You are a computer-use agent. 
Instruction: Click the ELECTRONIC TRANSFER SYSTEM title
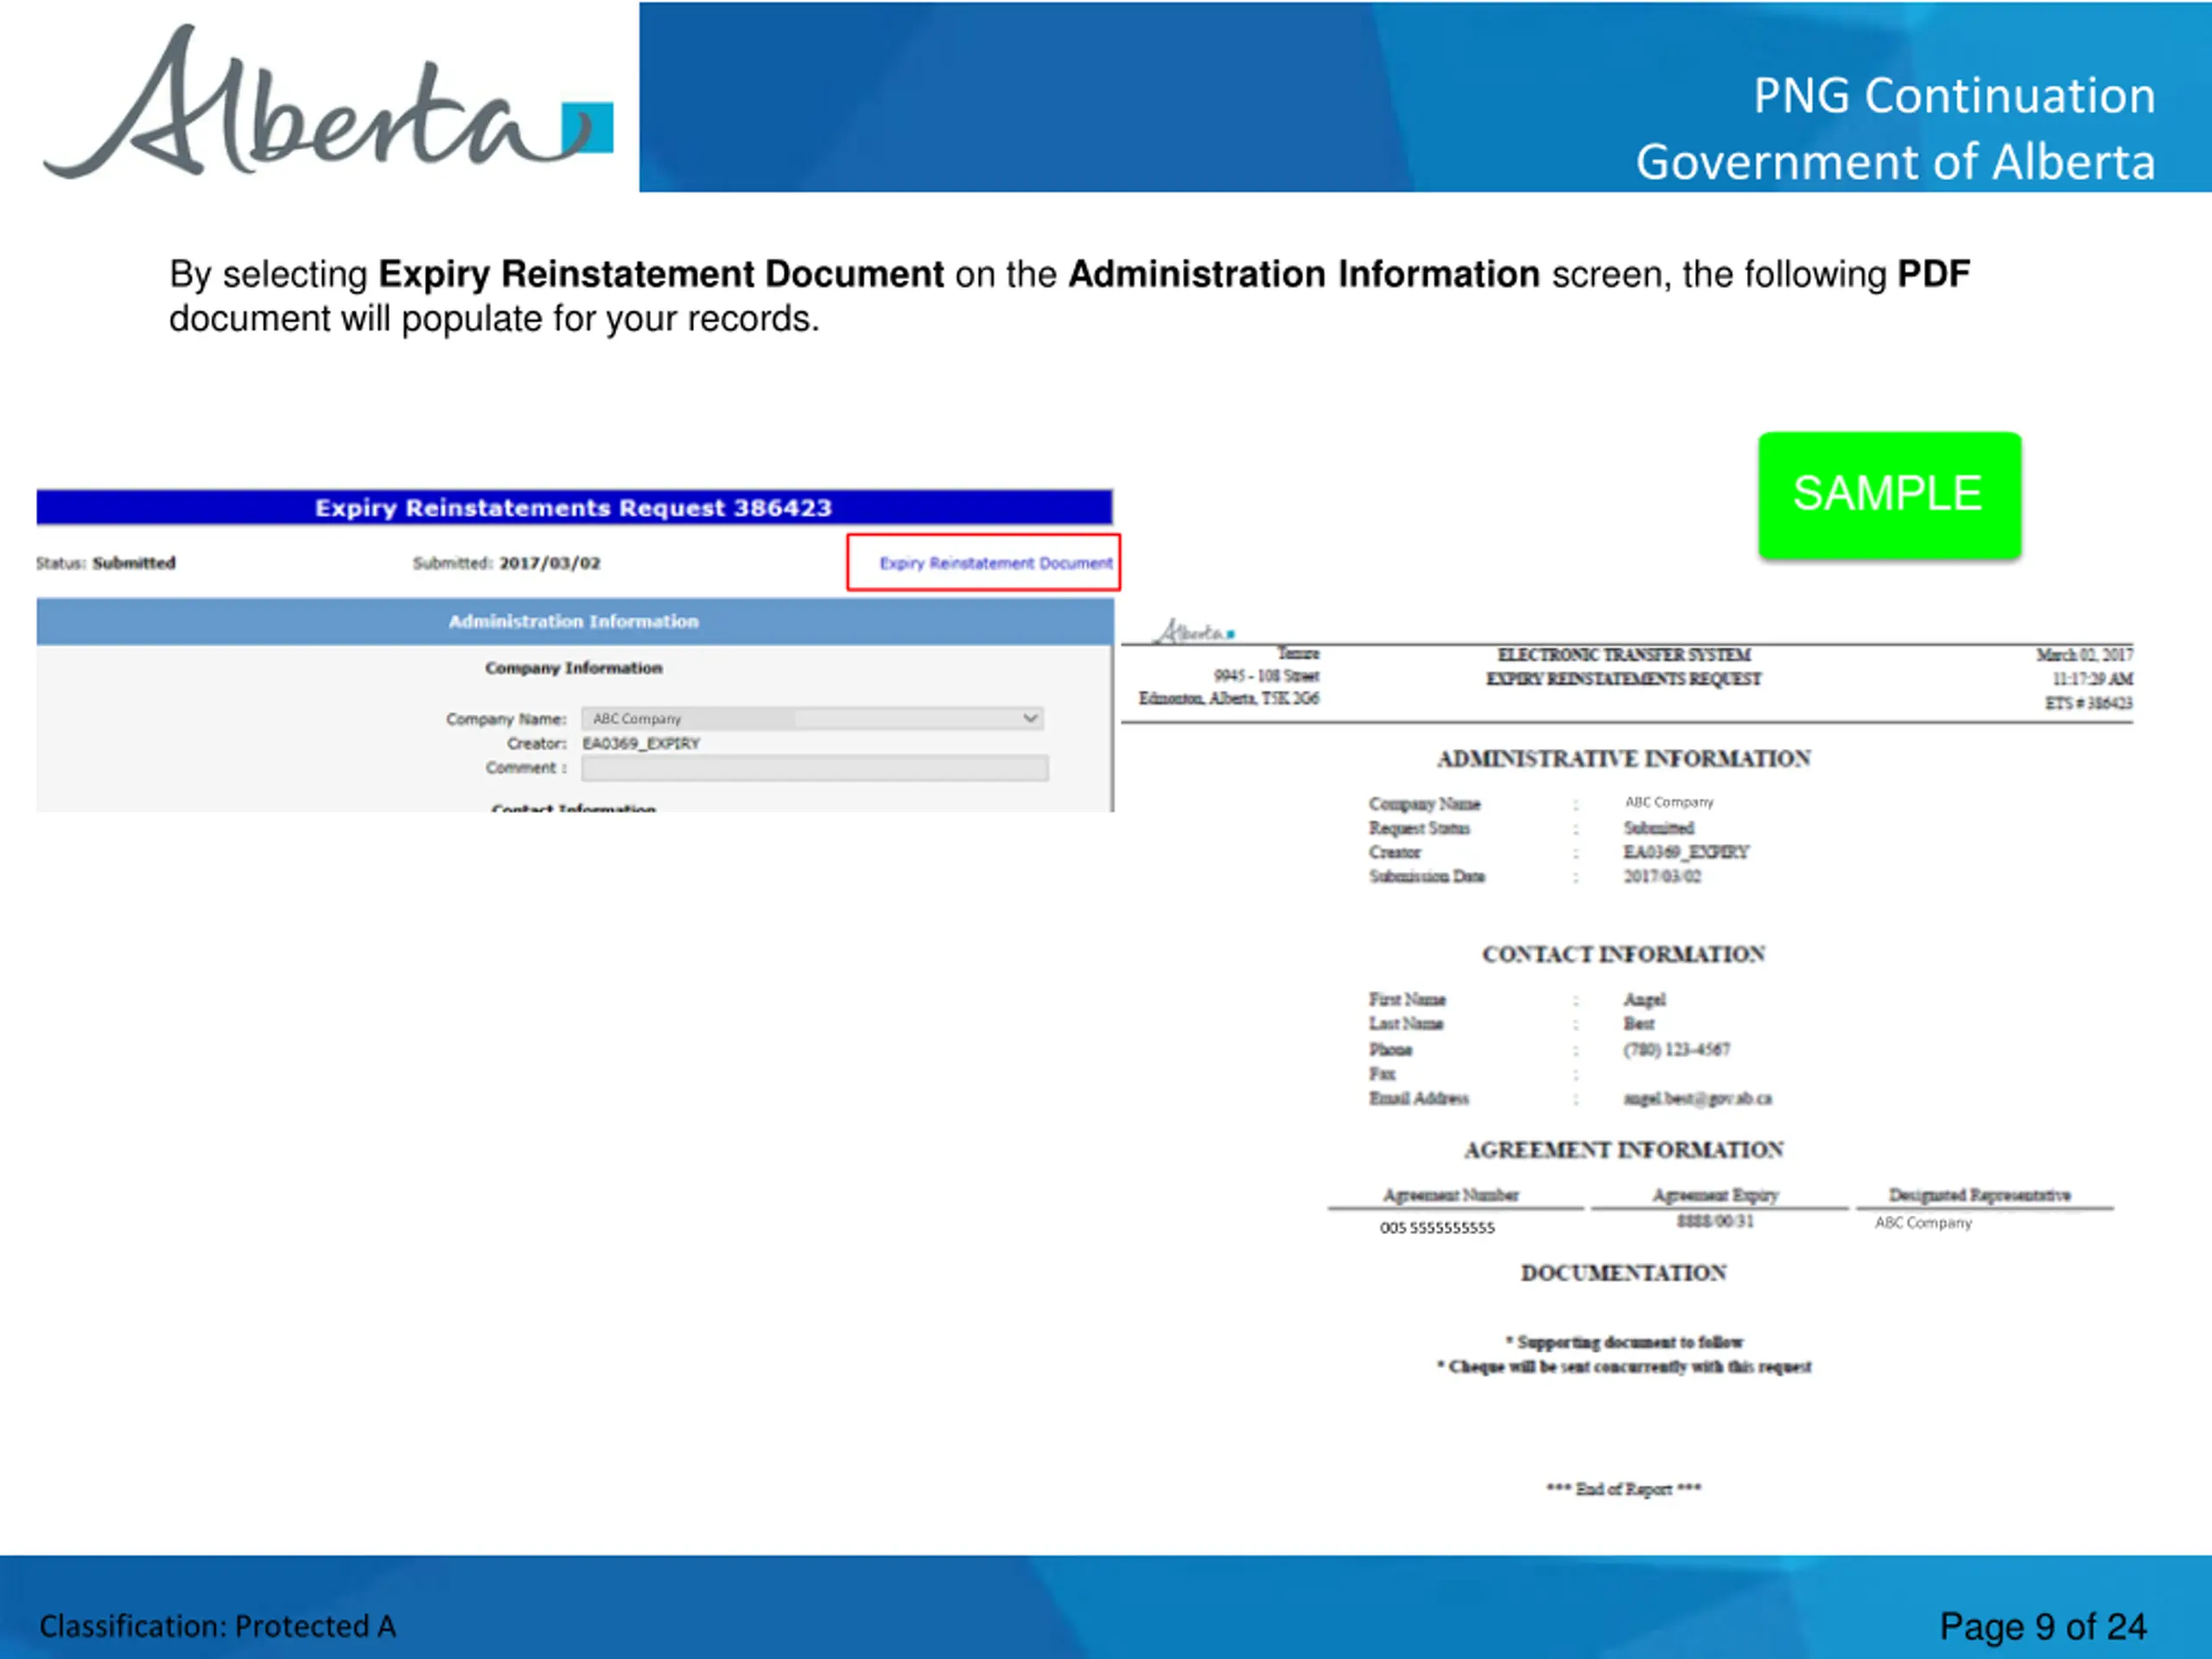[x=1623, y=655]
